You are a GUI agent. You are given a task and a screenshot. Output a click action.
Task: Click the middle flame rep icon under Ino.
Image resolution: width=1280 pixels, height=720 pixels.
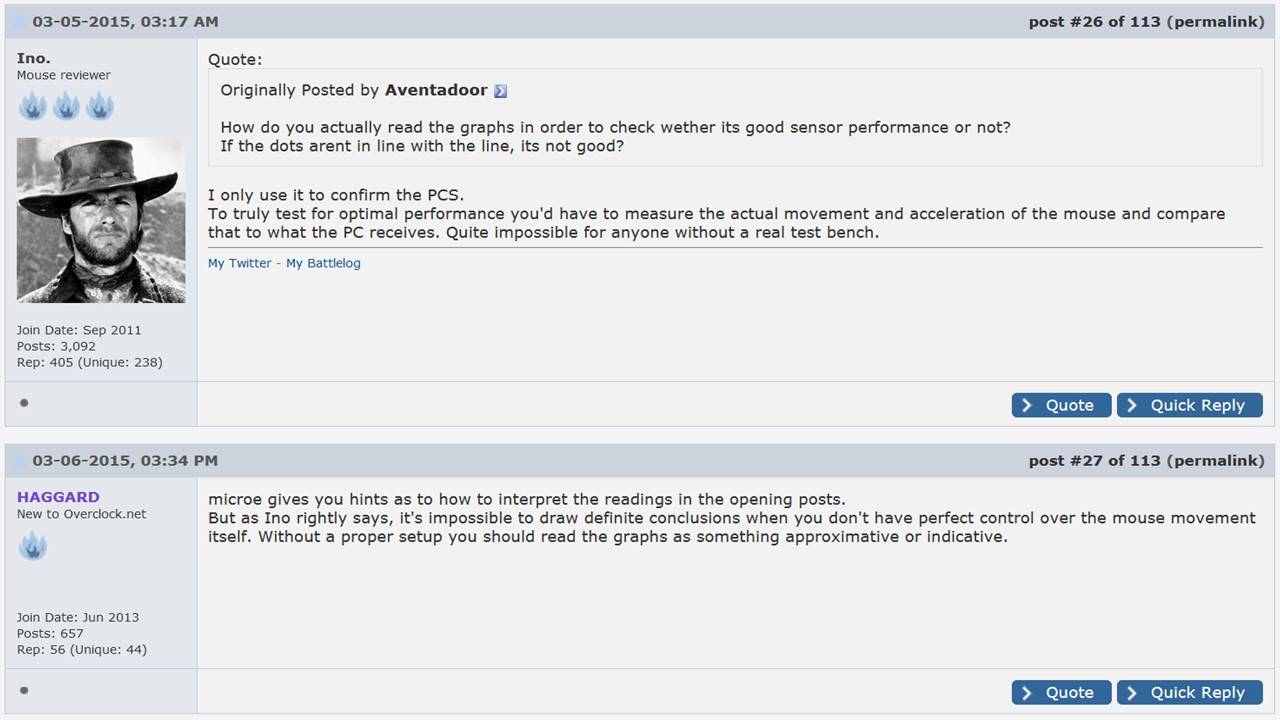66,105
